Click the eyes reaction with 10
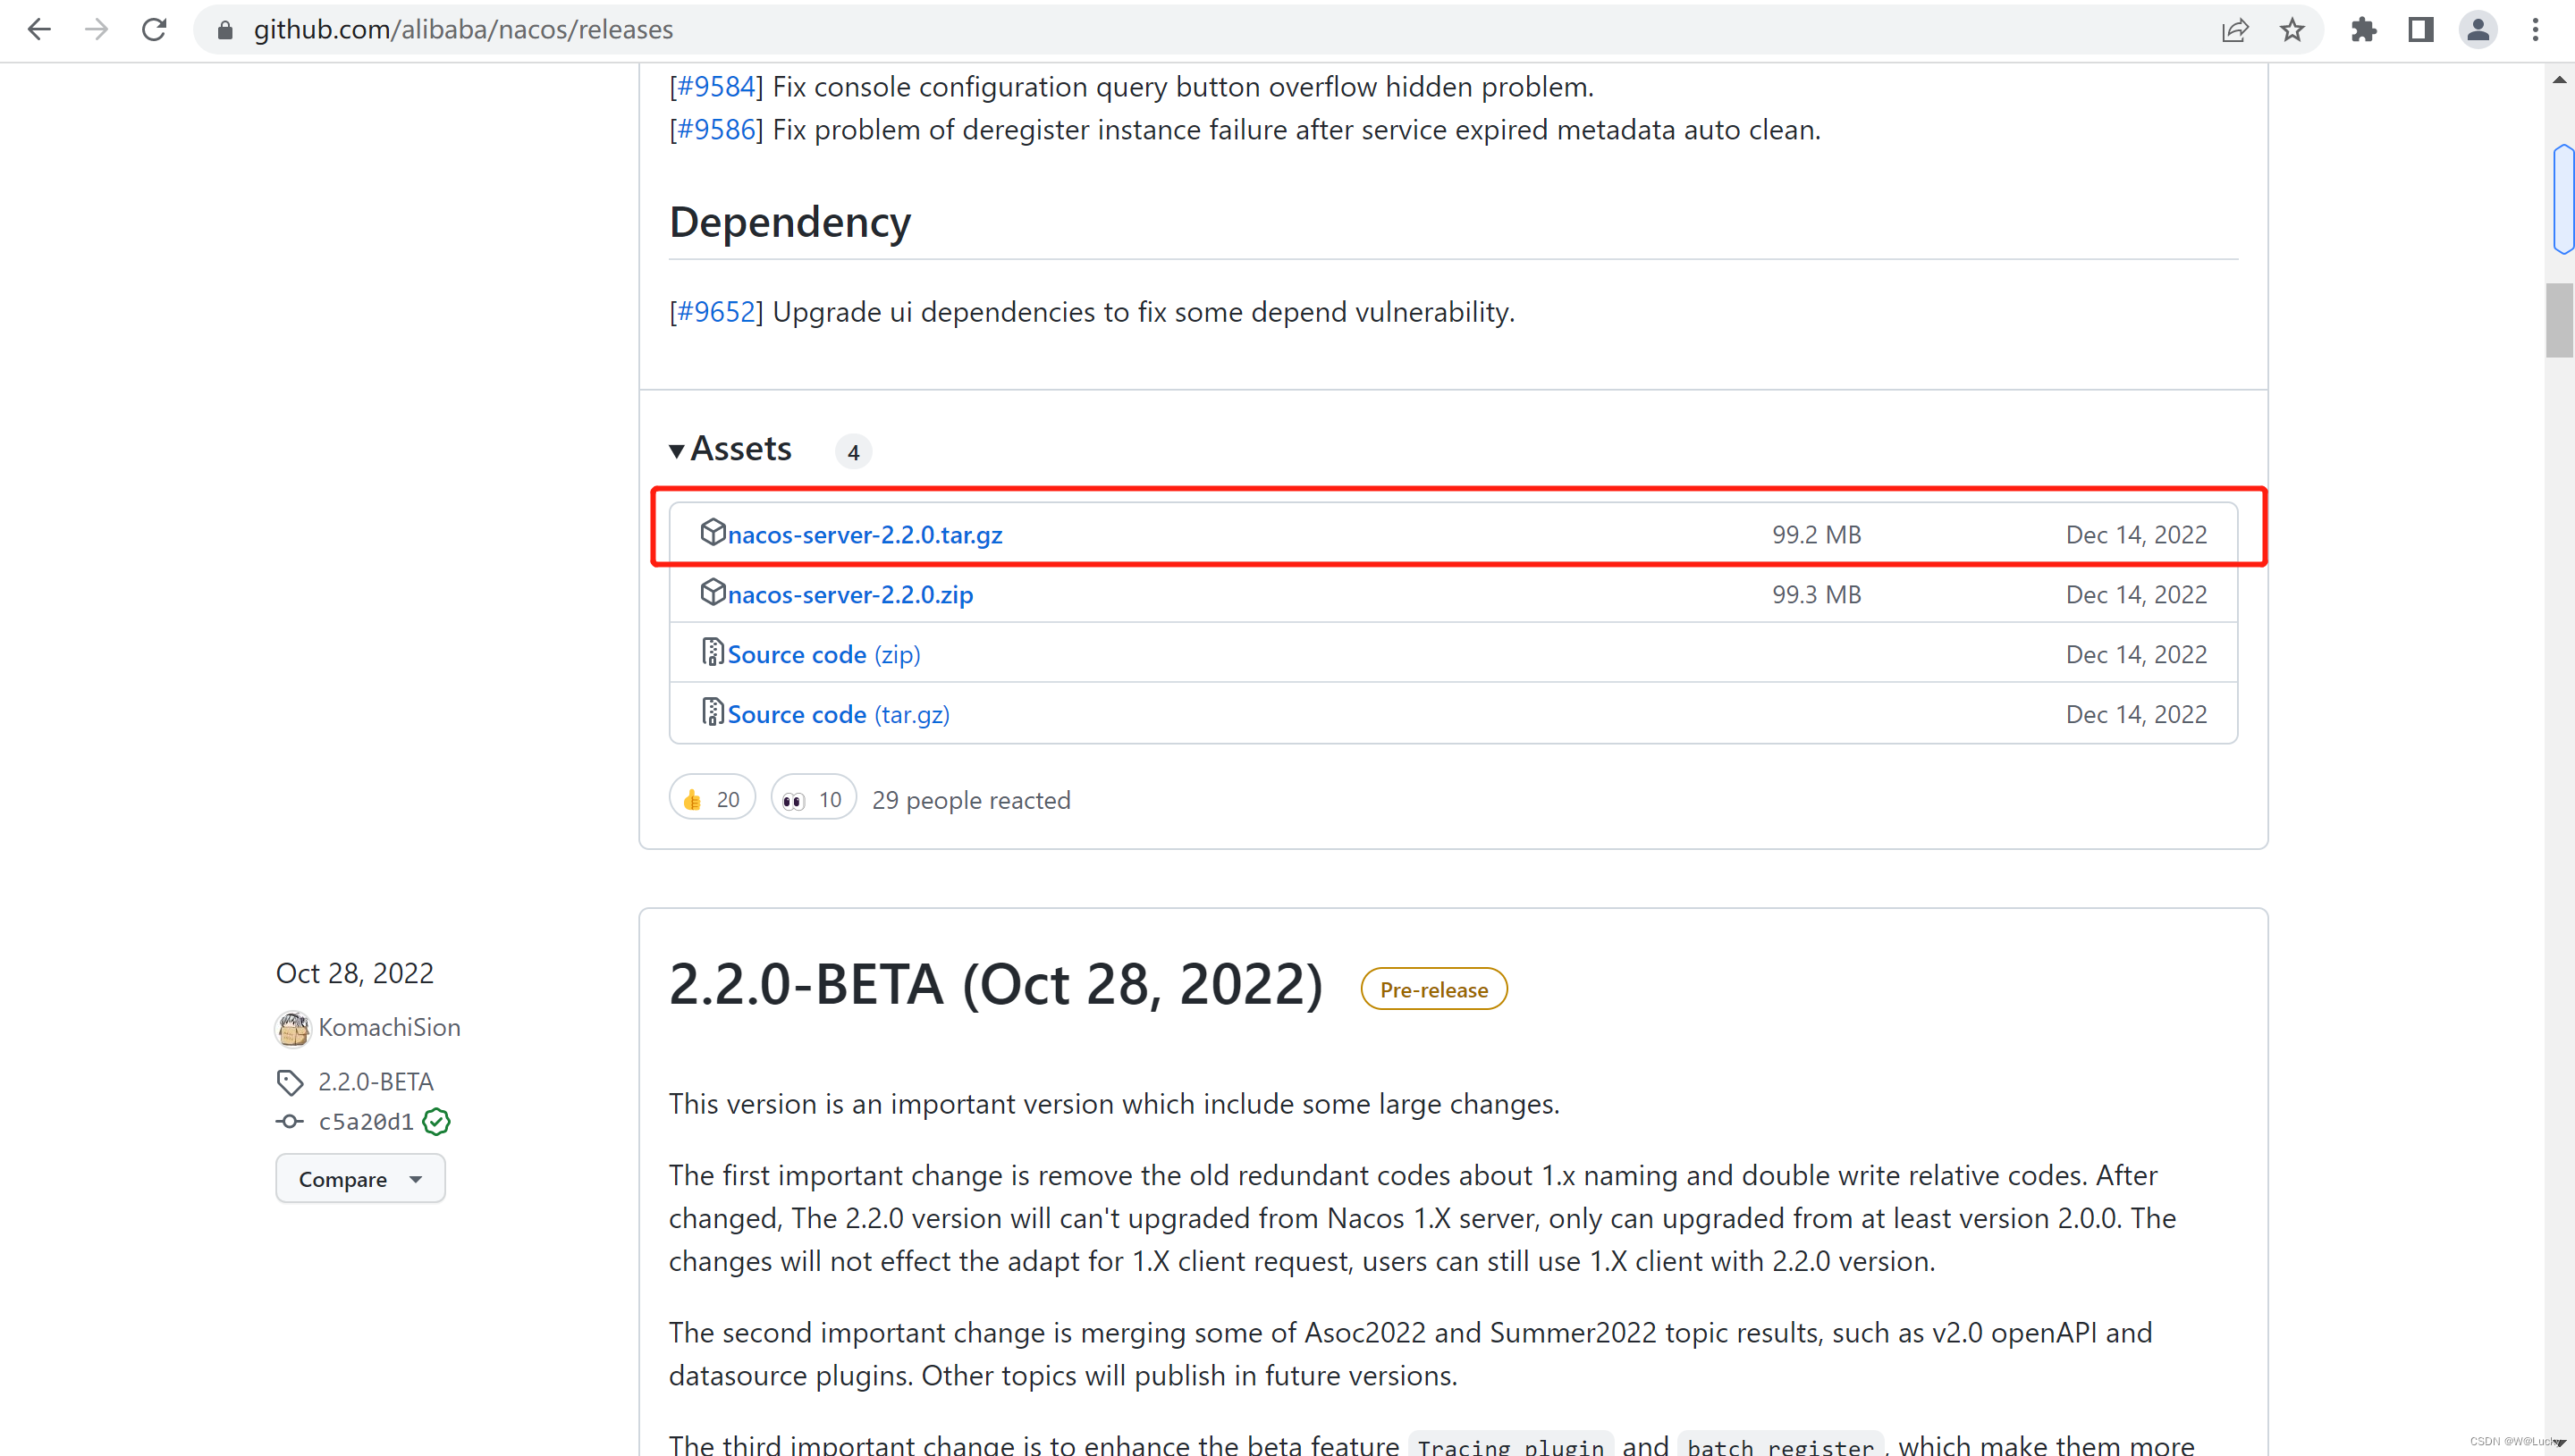The width and height of the screenshot is (2575, 1456). pyautogui.click(x=813, y=799)
